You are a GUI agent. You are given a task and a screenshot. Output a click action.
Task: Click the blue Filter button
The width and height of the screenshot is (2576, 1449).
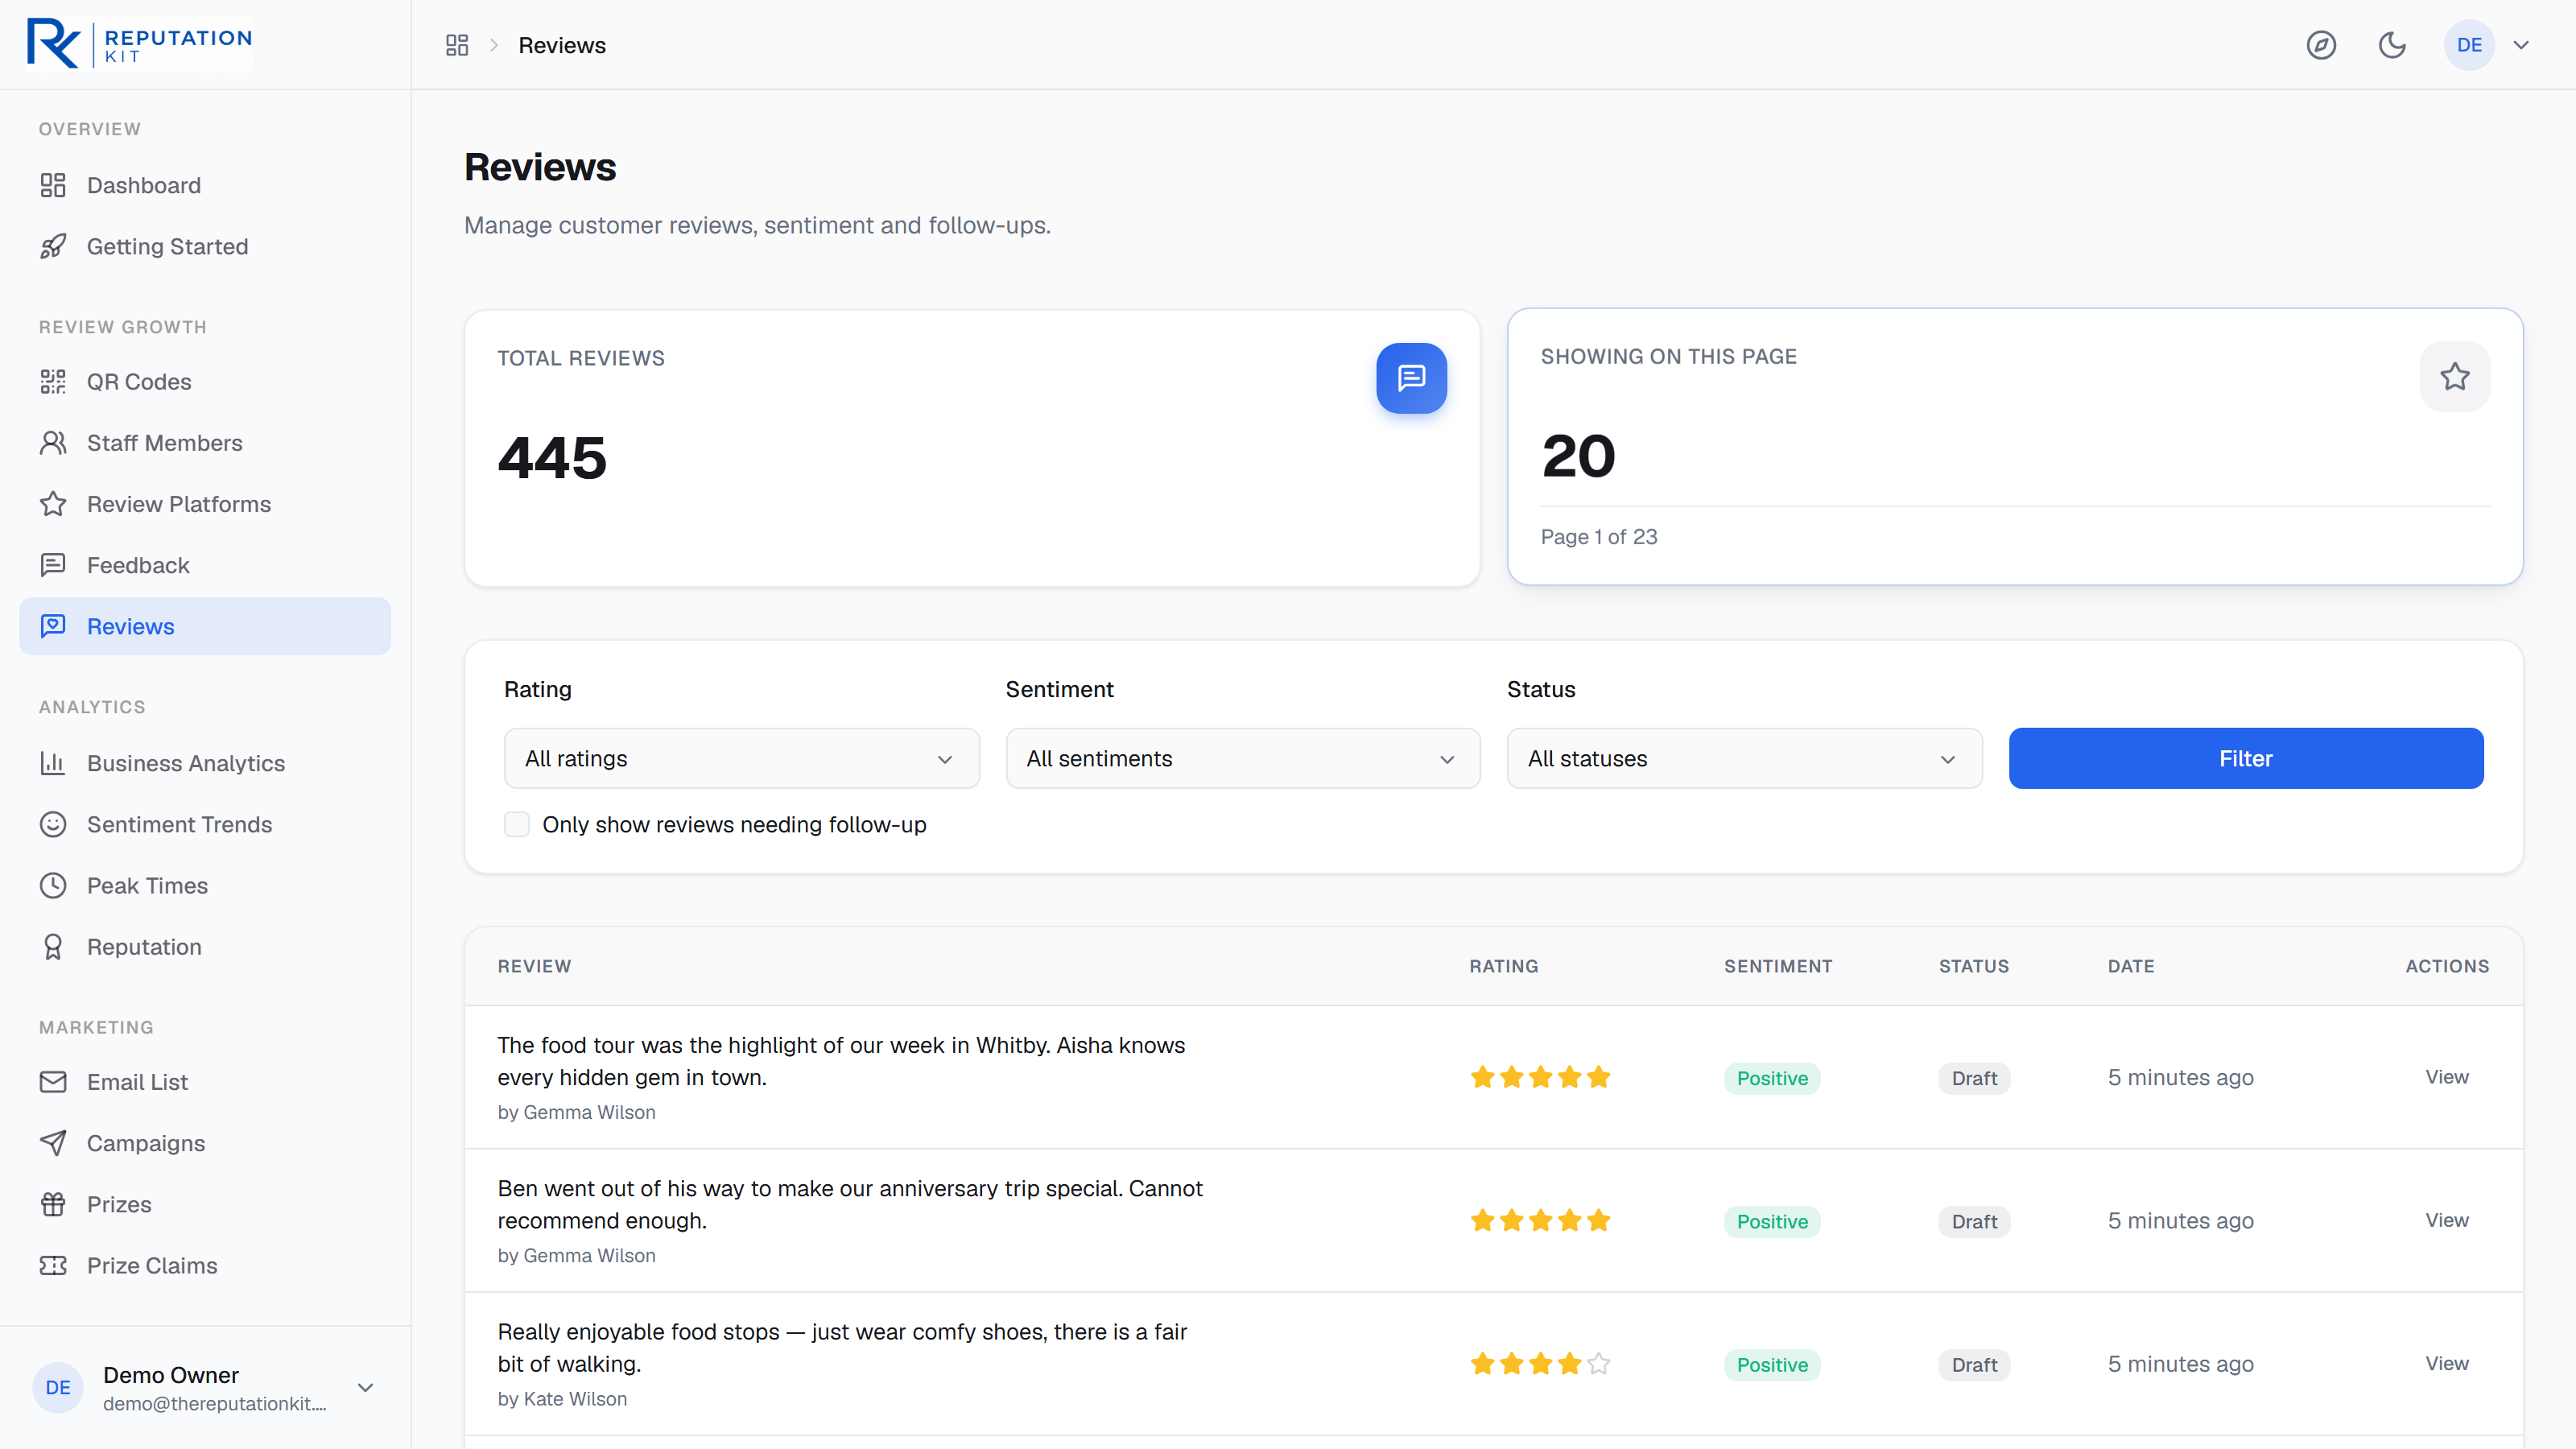point(2245,758)
